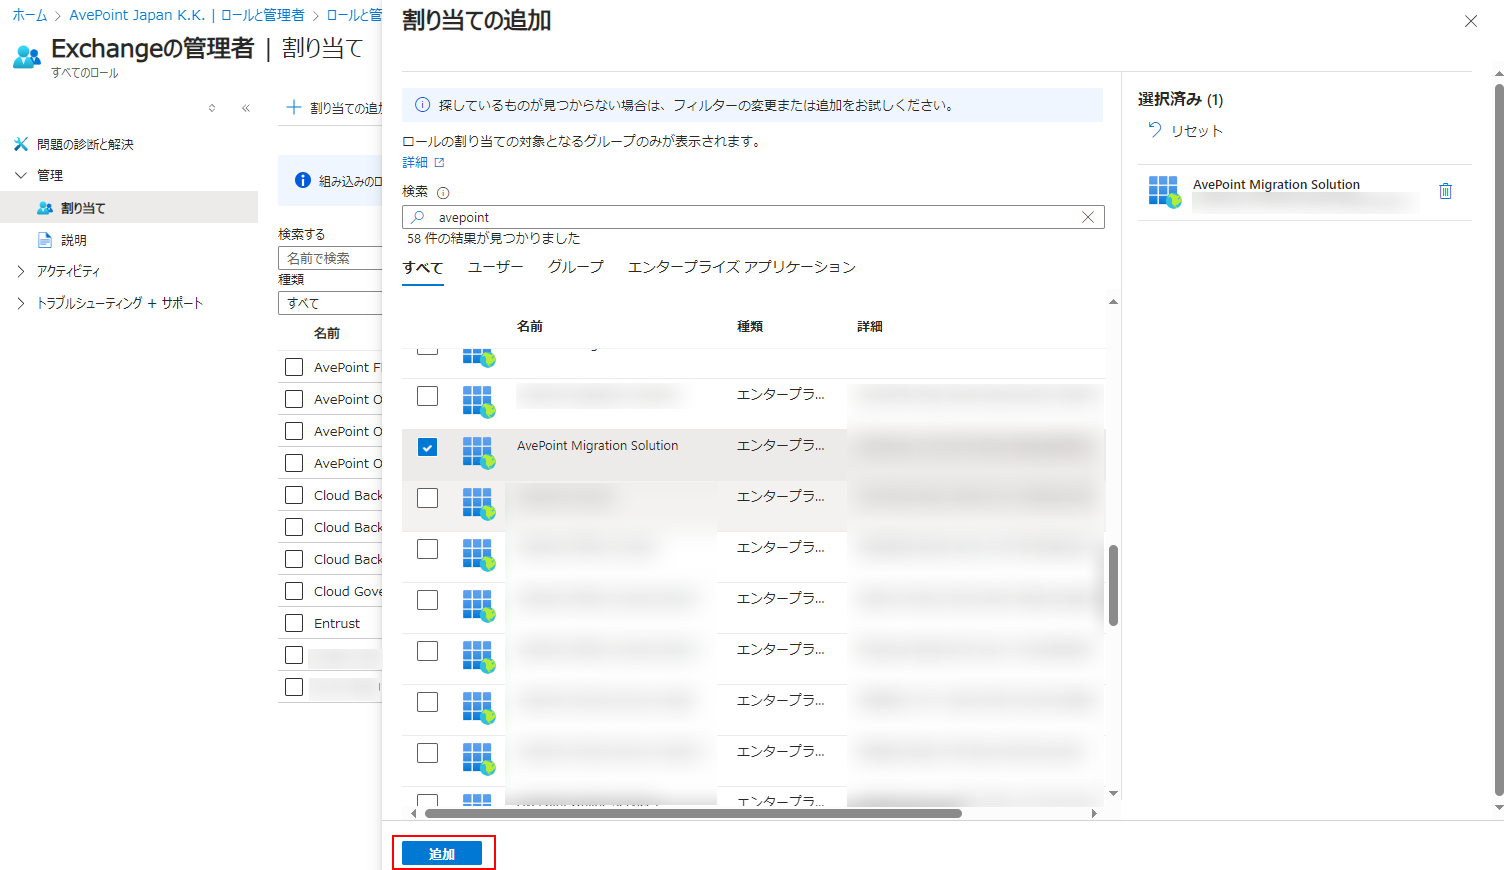Click the 58 件の結果が見つかりました text

(x=494, y=238)
